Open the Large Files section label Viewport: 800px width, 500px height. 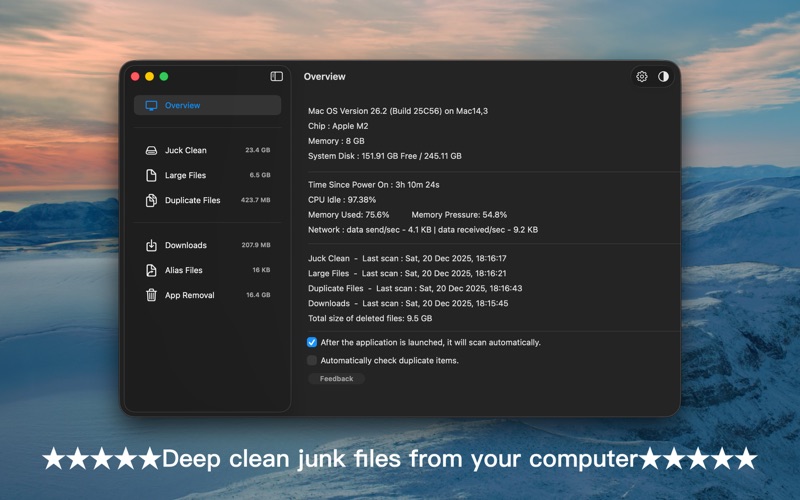coord(185,176)
